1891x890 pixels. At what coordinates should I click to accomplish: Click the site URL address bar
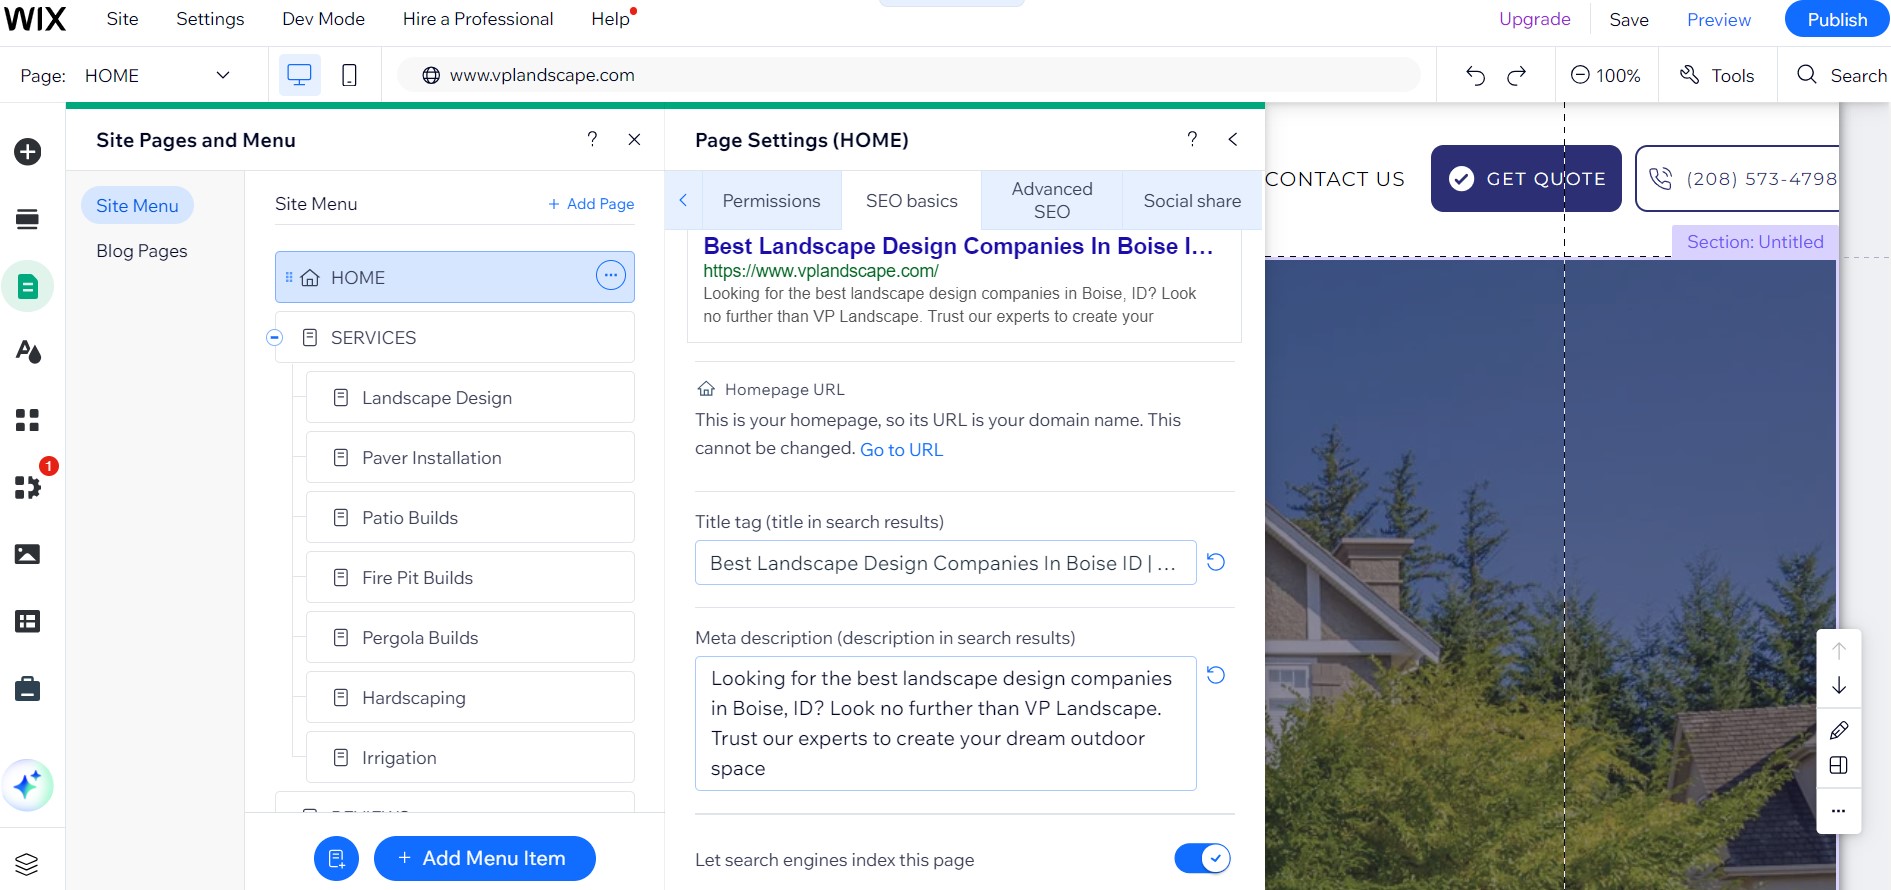[909, 75]
